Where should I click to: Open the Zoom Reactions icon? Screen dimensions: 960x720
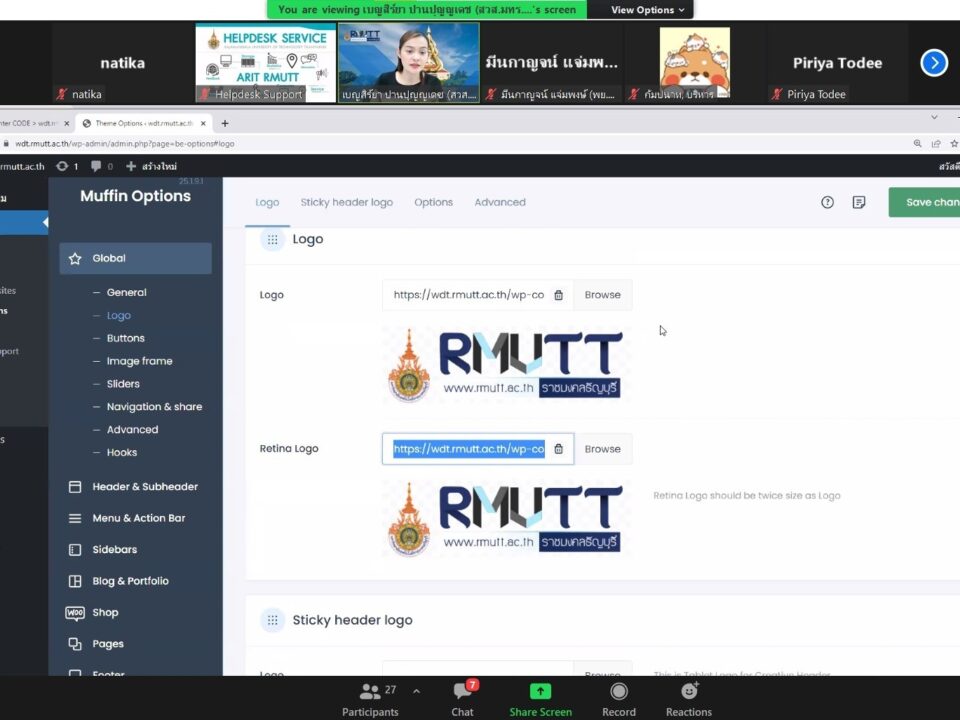pyautogui.click(x=689, y=691)
